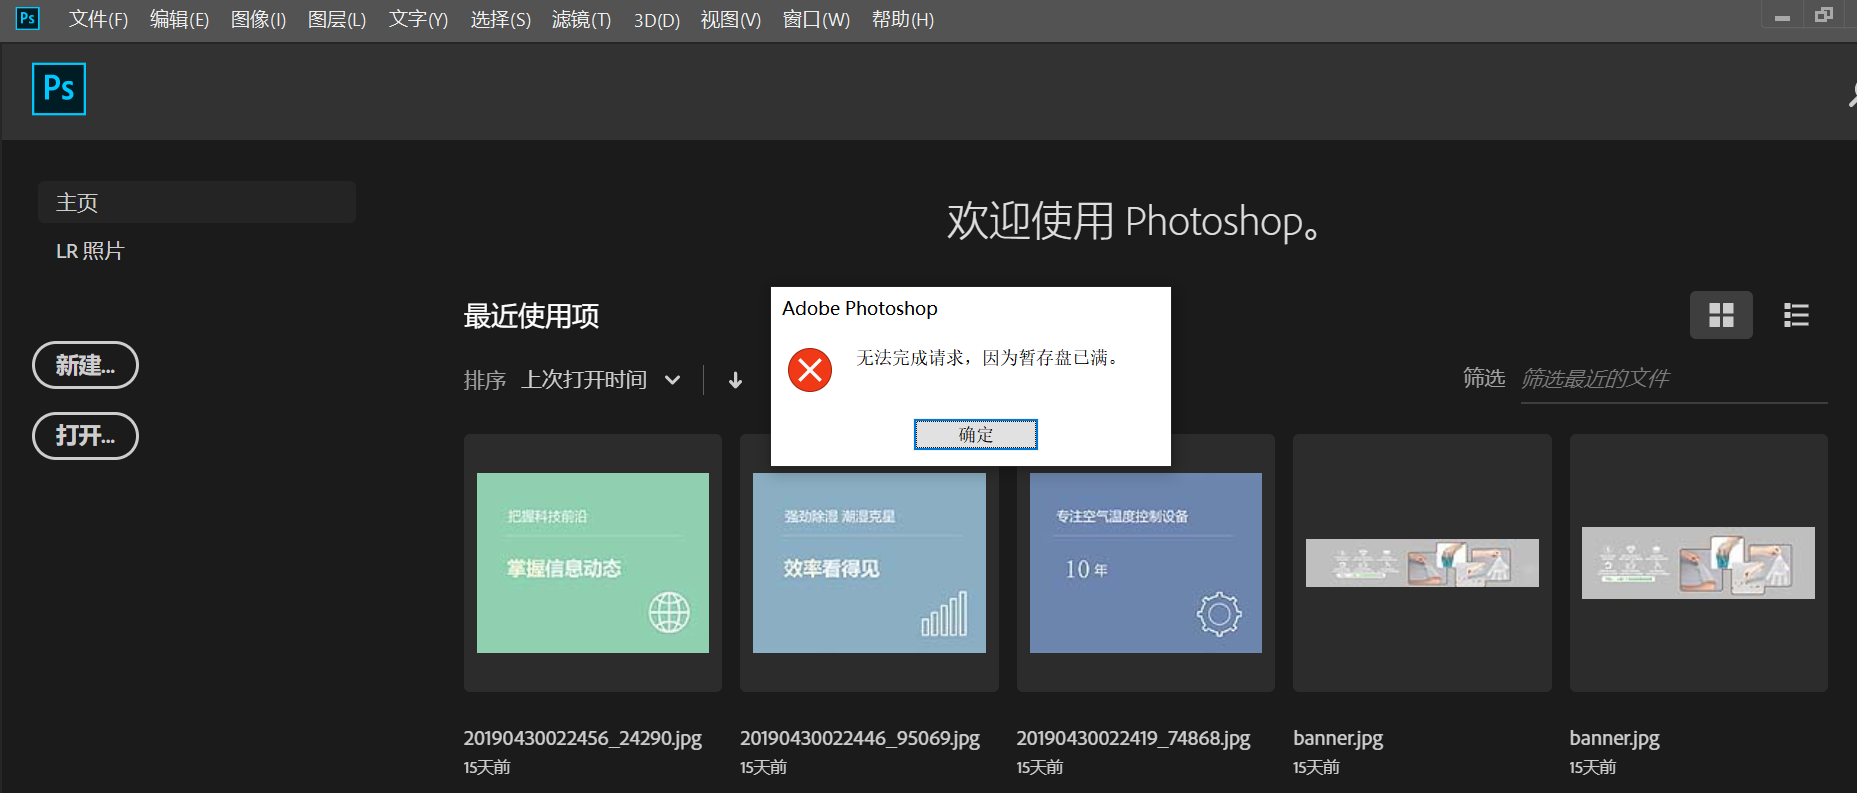Image resolution: width=1857 pixels, height=793 pixels.
Task: Click the 打开... button
Action: 85,436
